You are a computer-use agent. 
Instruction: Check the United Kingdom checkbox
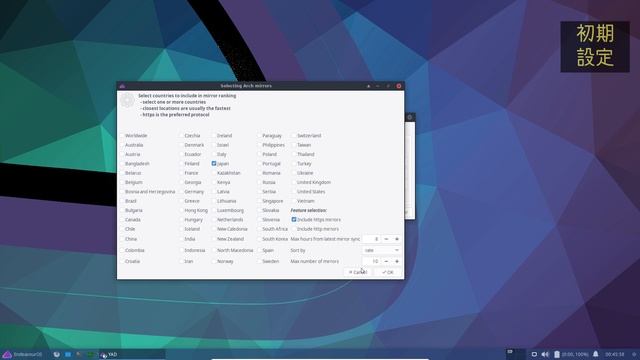click(293, 182)
